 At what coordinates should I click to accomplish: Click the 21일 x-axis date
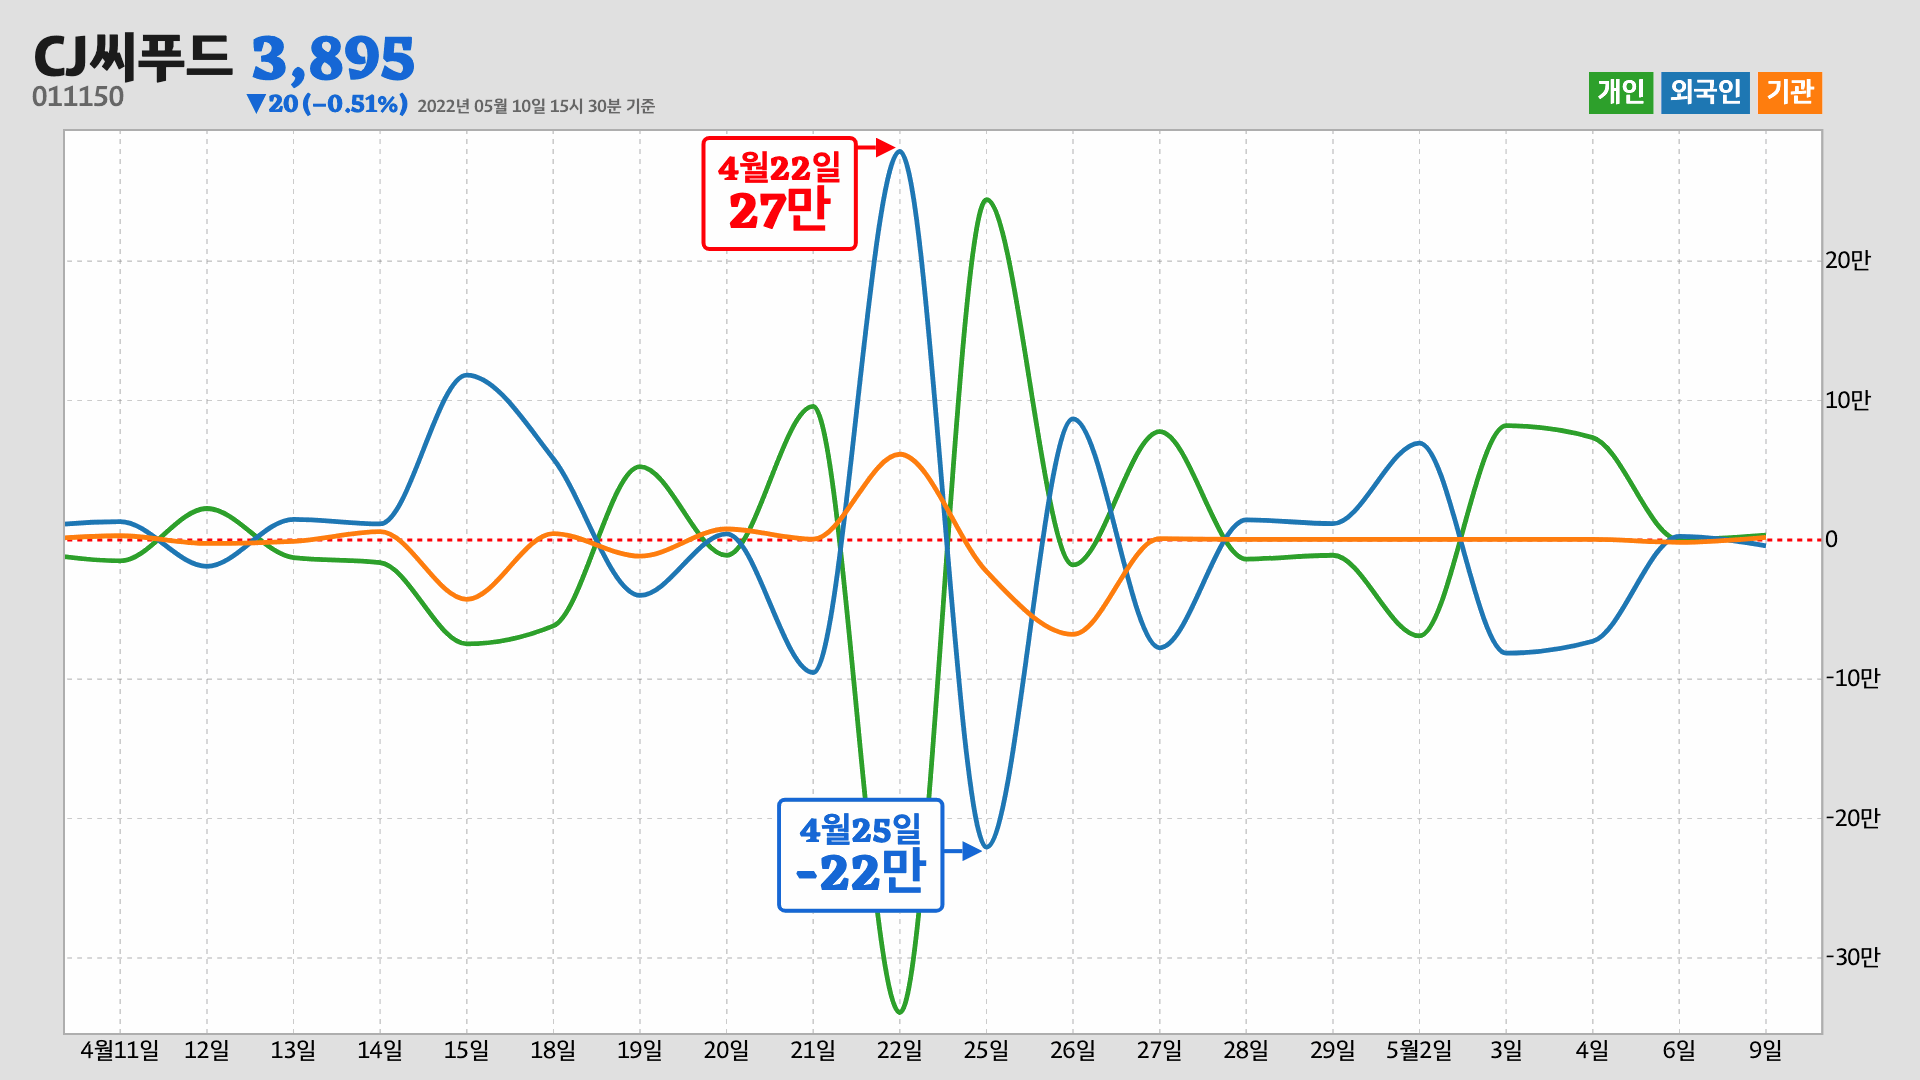click(x=813, y=1051)
